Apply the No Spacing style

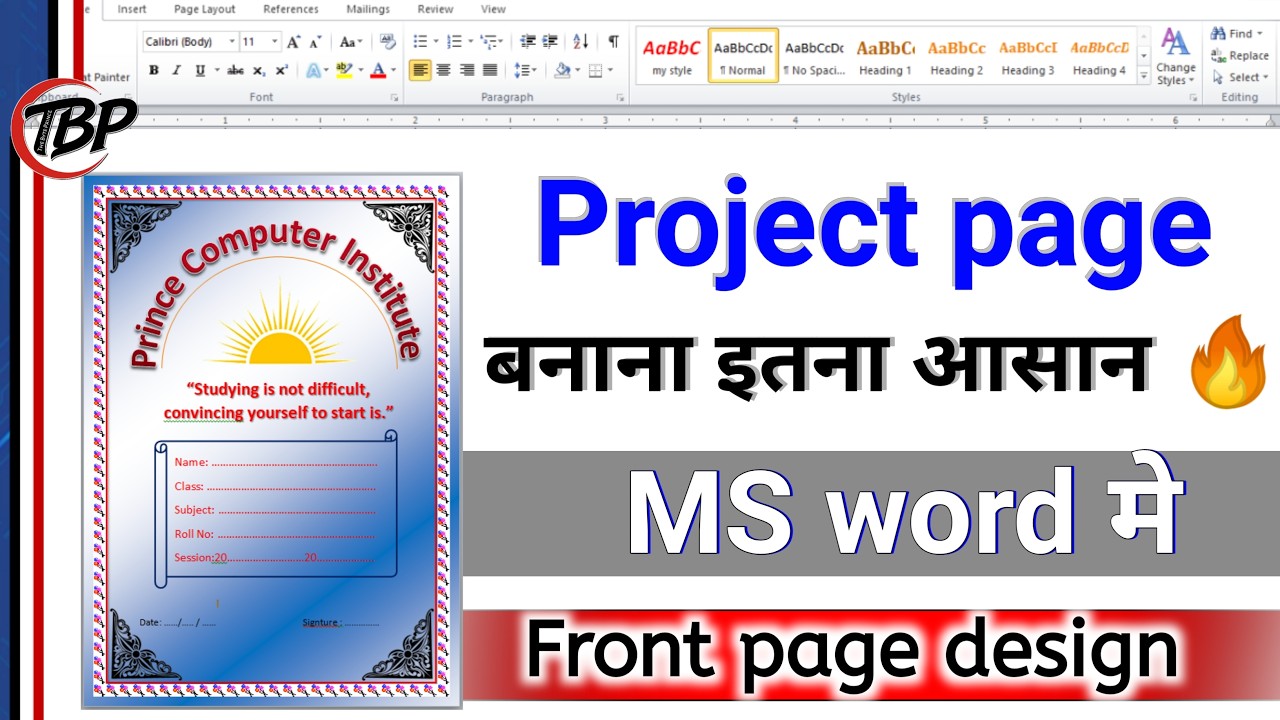click(814, 56)
